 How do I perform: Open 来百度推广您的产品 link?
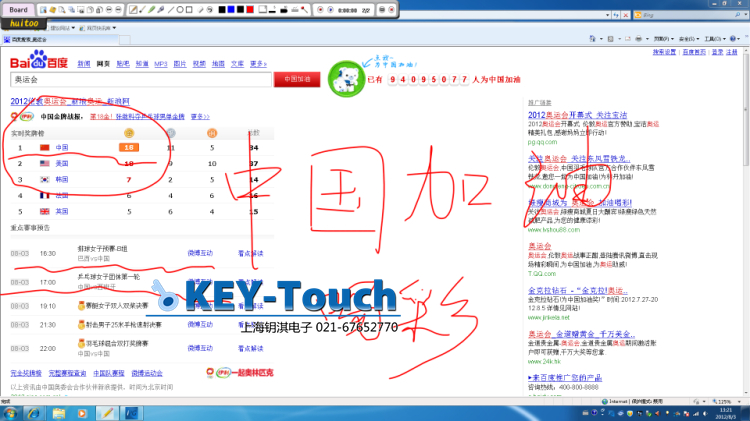pos(565,377)
